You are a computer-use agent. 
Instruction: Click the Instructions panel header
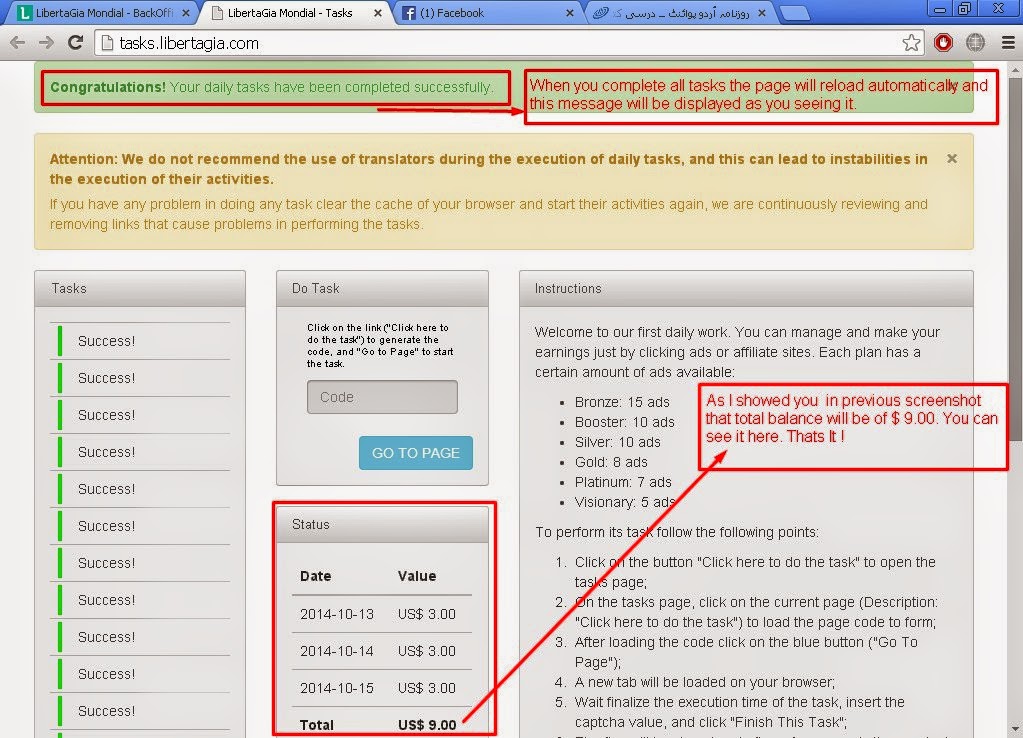click(x=746, y=288)
